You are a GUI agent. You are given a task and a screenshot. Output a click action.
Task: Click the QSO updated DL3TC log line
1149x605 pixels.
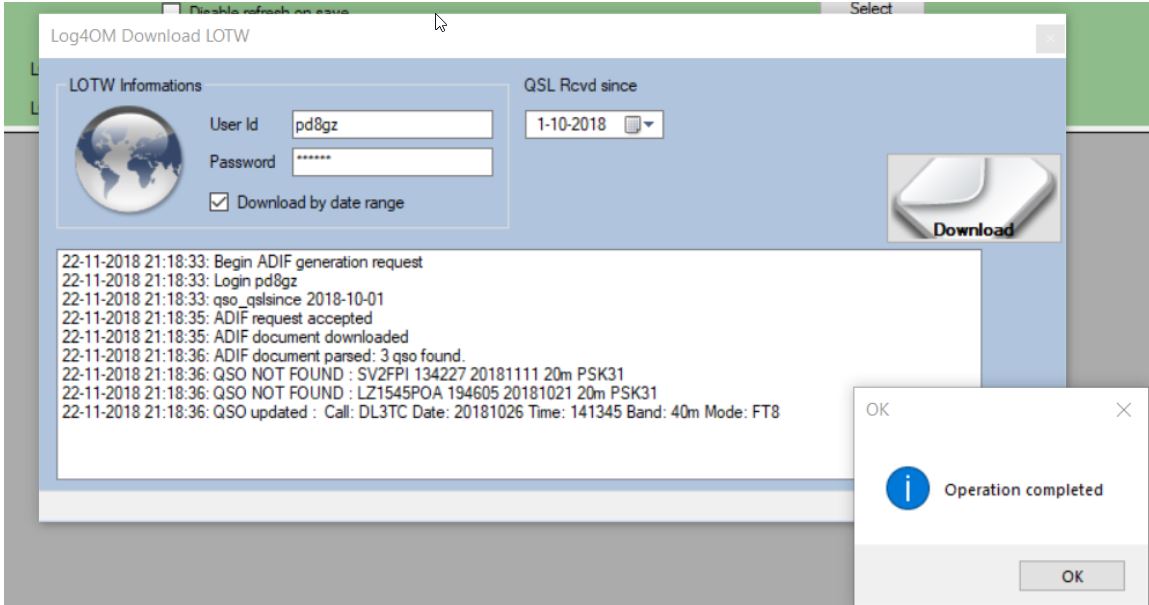coord(421,412)
